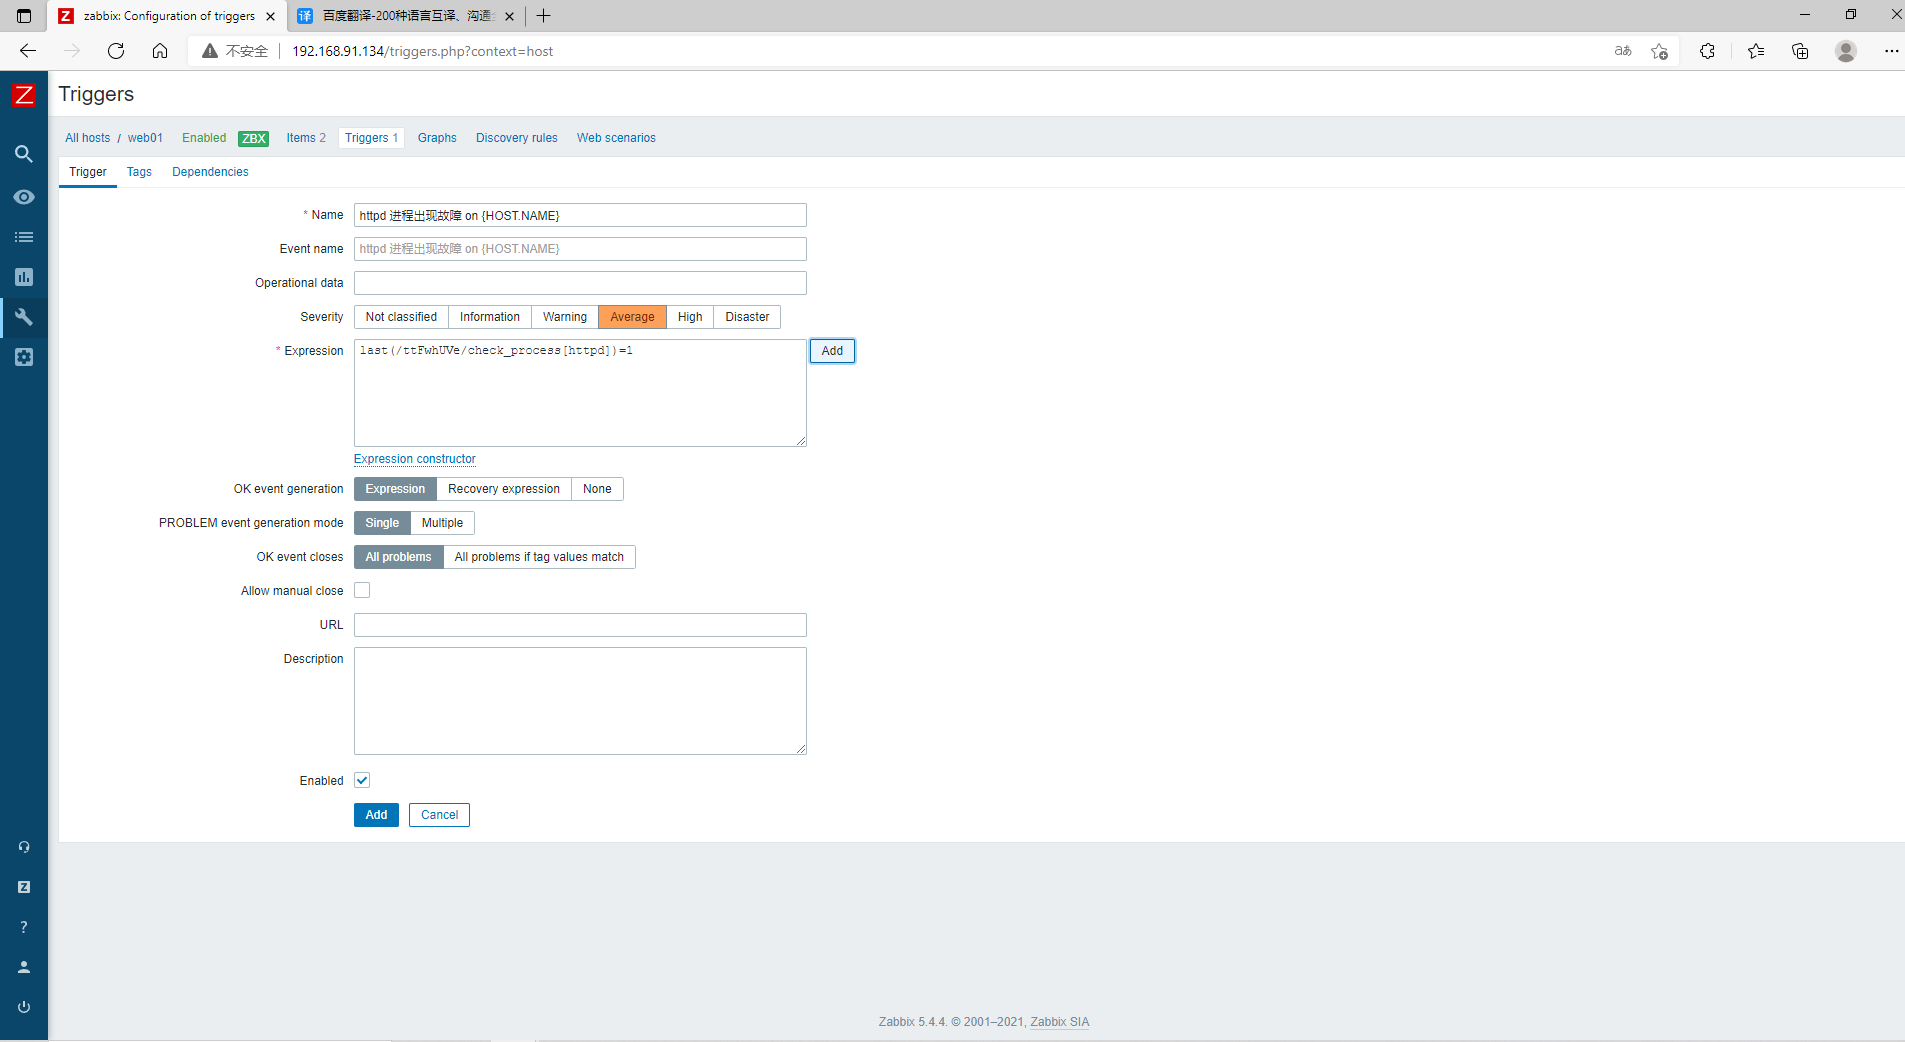Set severity to Warning
The width and height of the screenshot is (1905, 1042).
tap(565, 317)
